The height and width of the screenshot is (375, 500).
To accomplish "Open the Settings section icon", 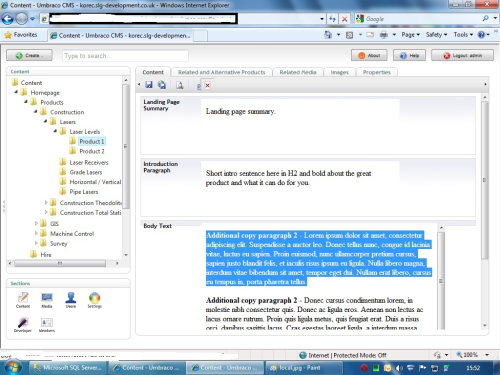I will [95, 300].
